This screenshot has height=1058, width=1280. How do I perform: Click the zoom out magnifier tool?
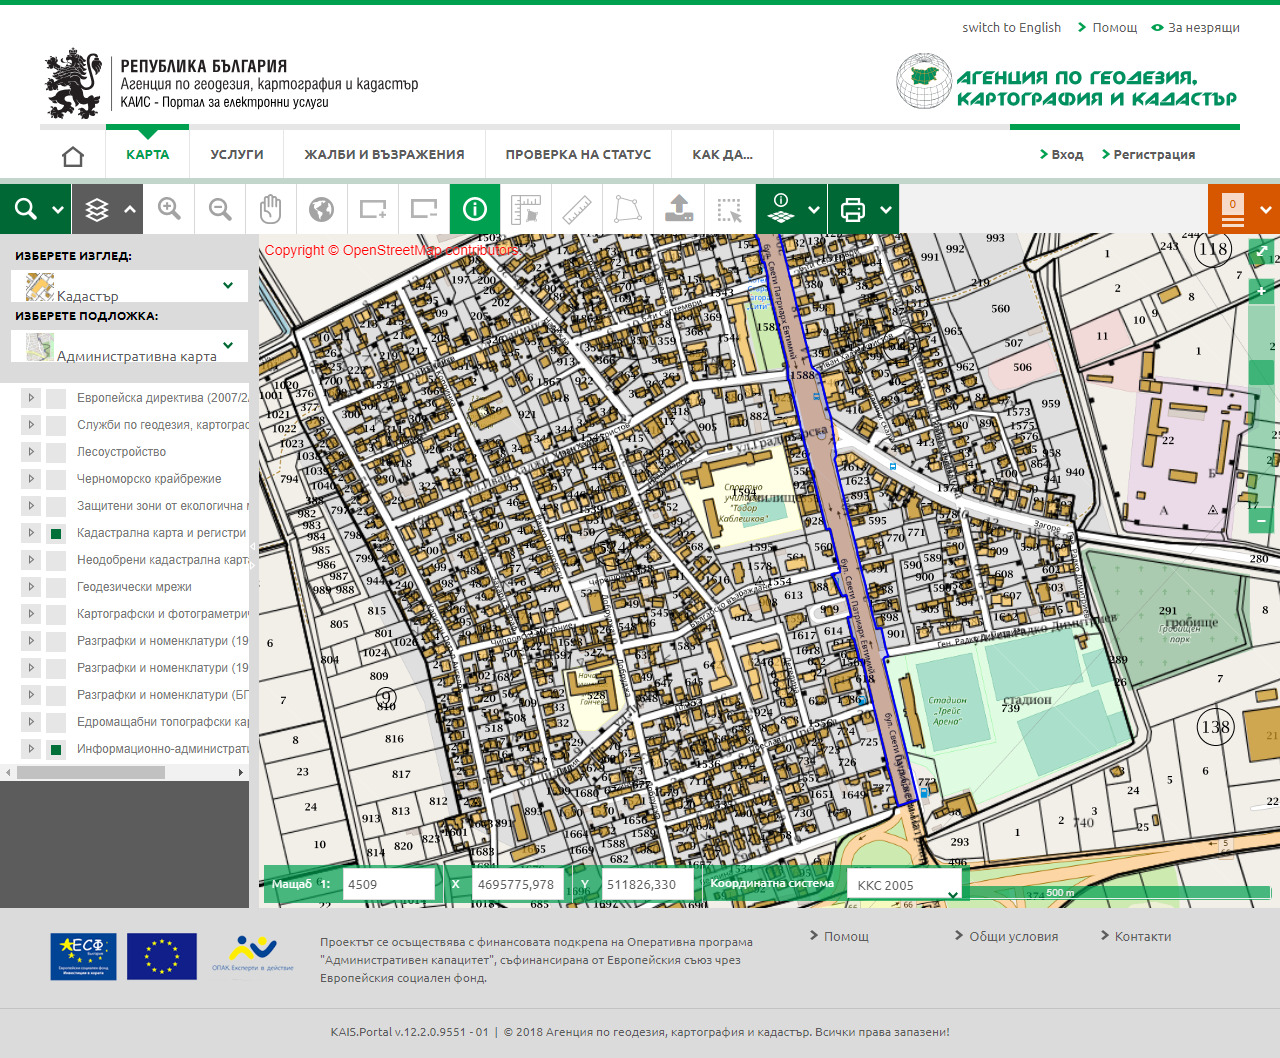coord(220,209)
